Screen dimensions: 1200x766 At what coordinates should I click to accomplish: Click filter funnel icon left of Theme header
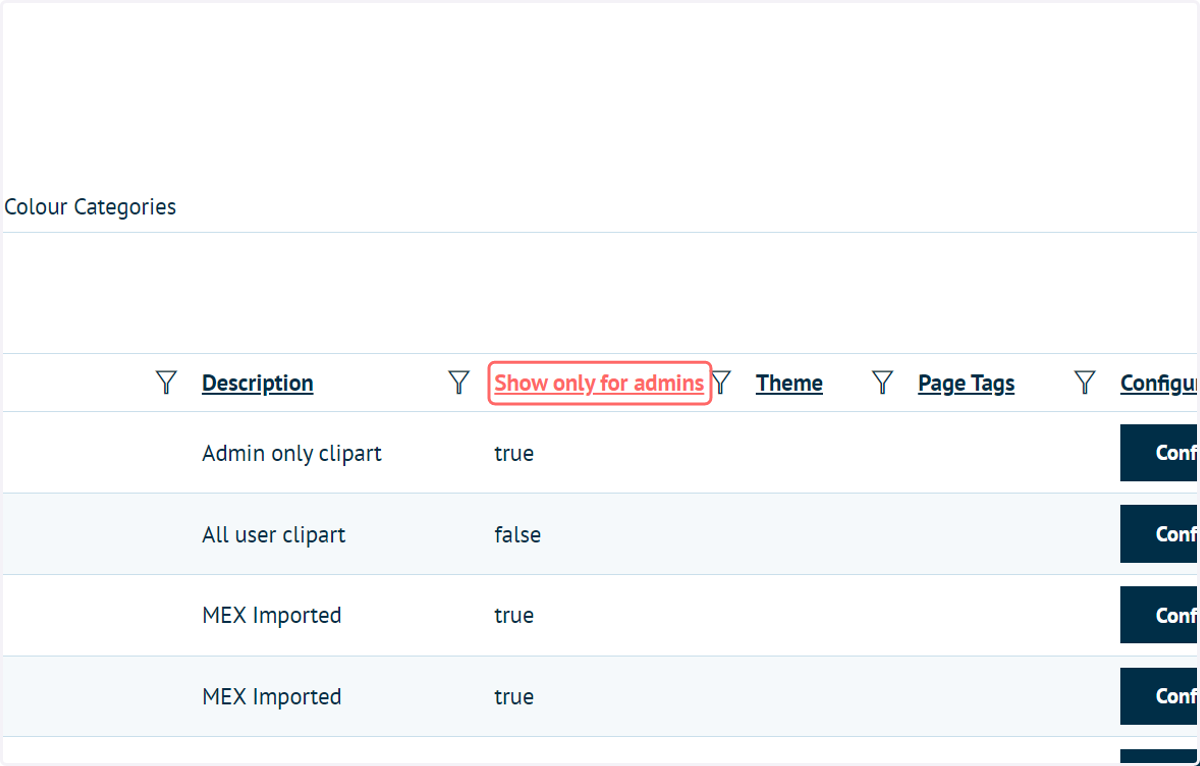coord(721,382)
